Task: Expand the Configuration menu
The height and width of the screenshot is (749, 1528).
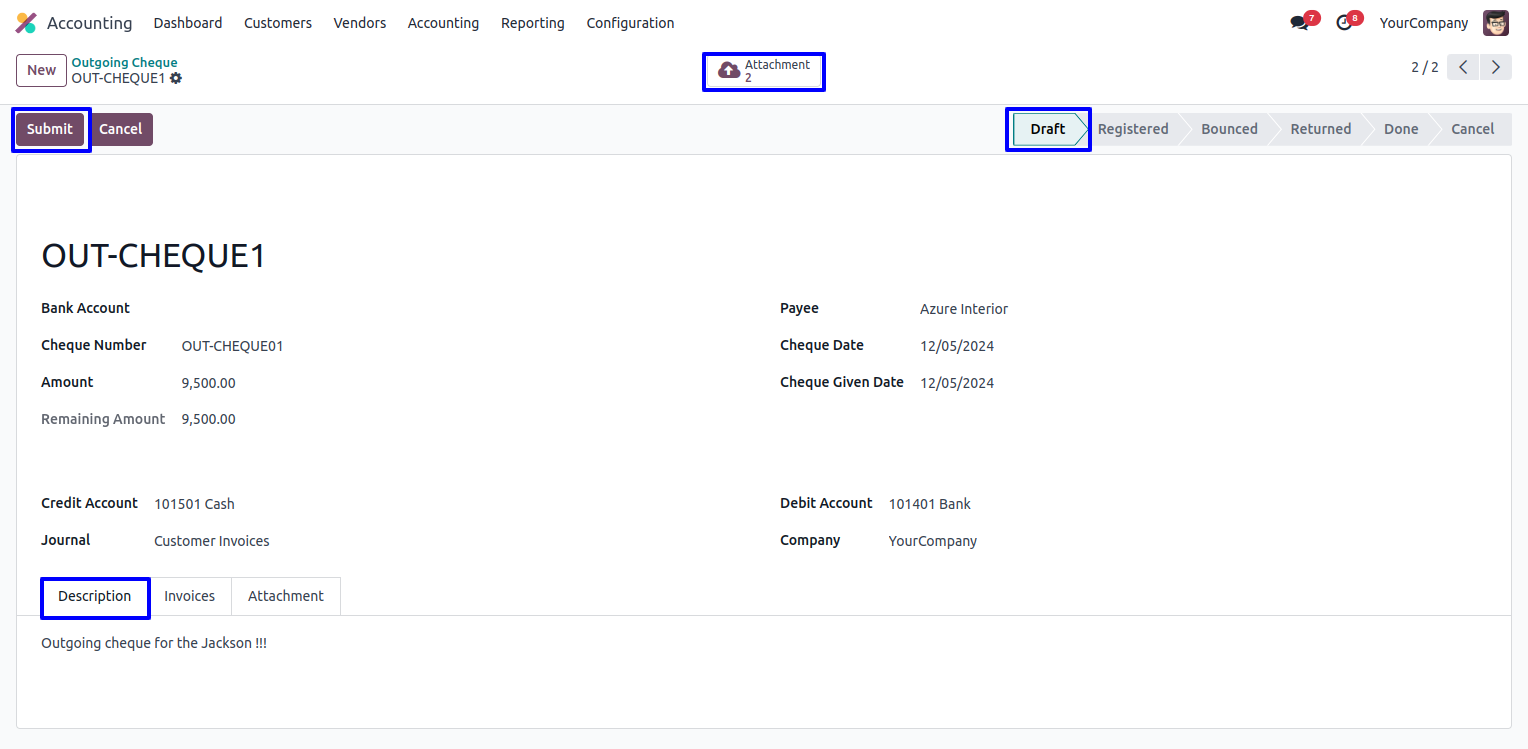Action: tap(630, 23)
